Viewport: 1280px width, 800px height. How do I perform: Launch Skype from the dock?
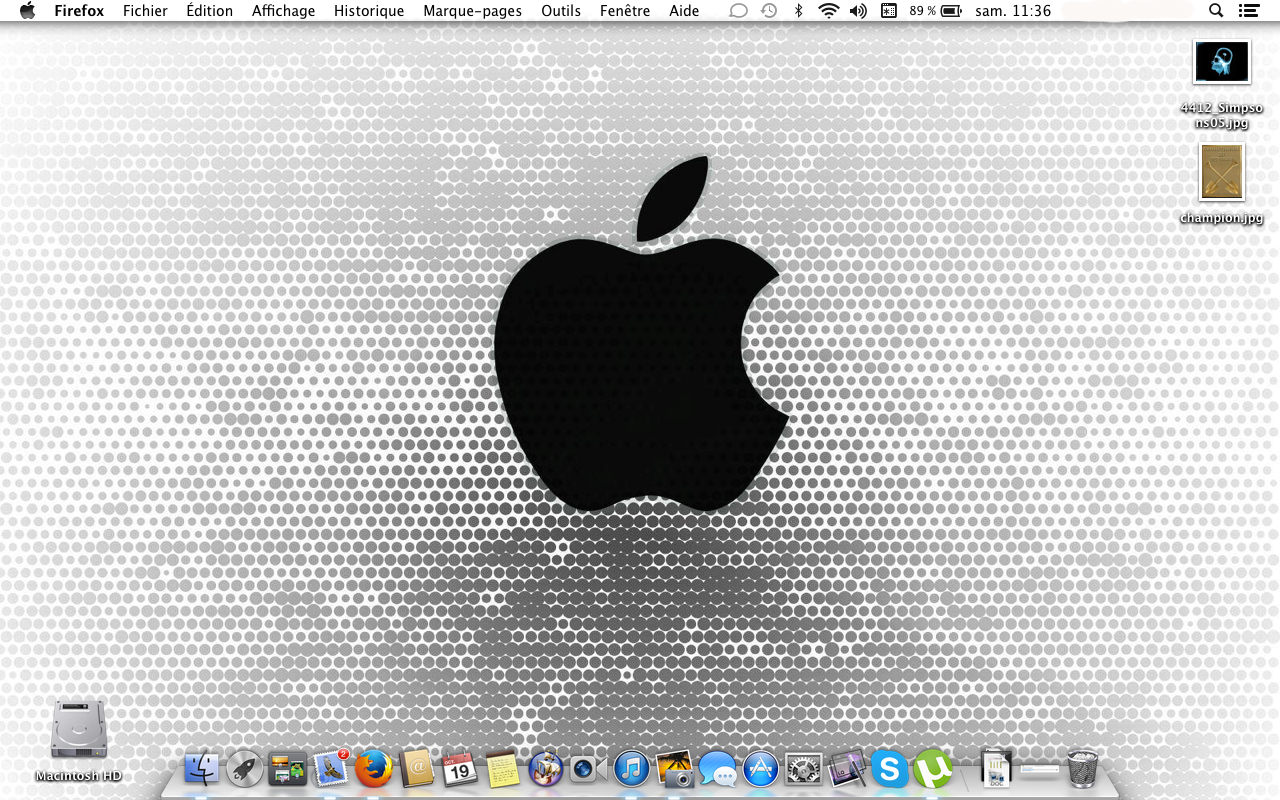pyautogui.click(x=889, y=768)
